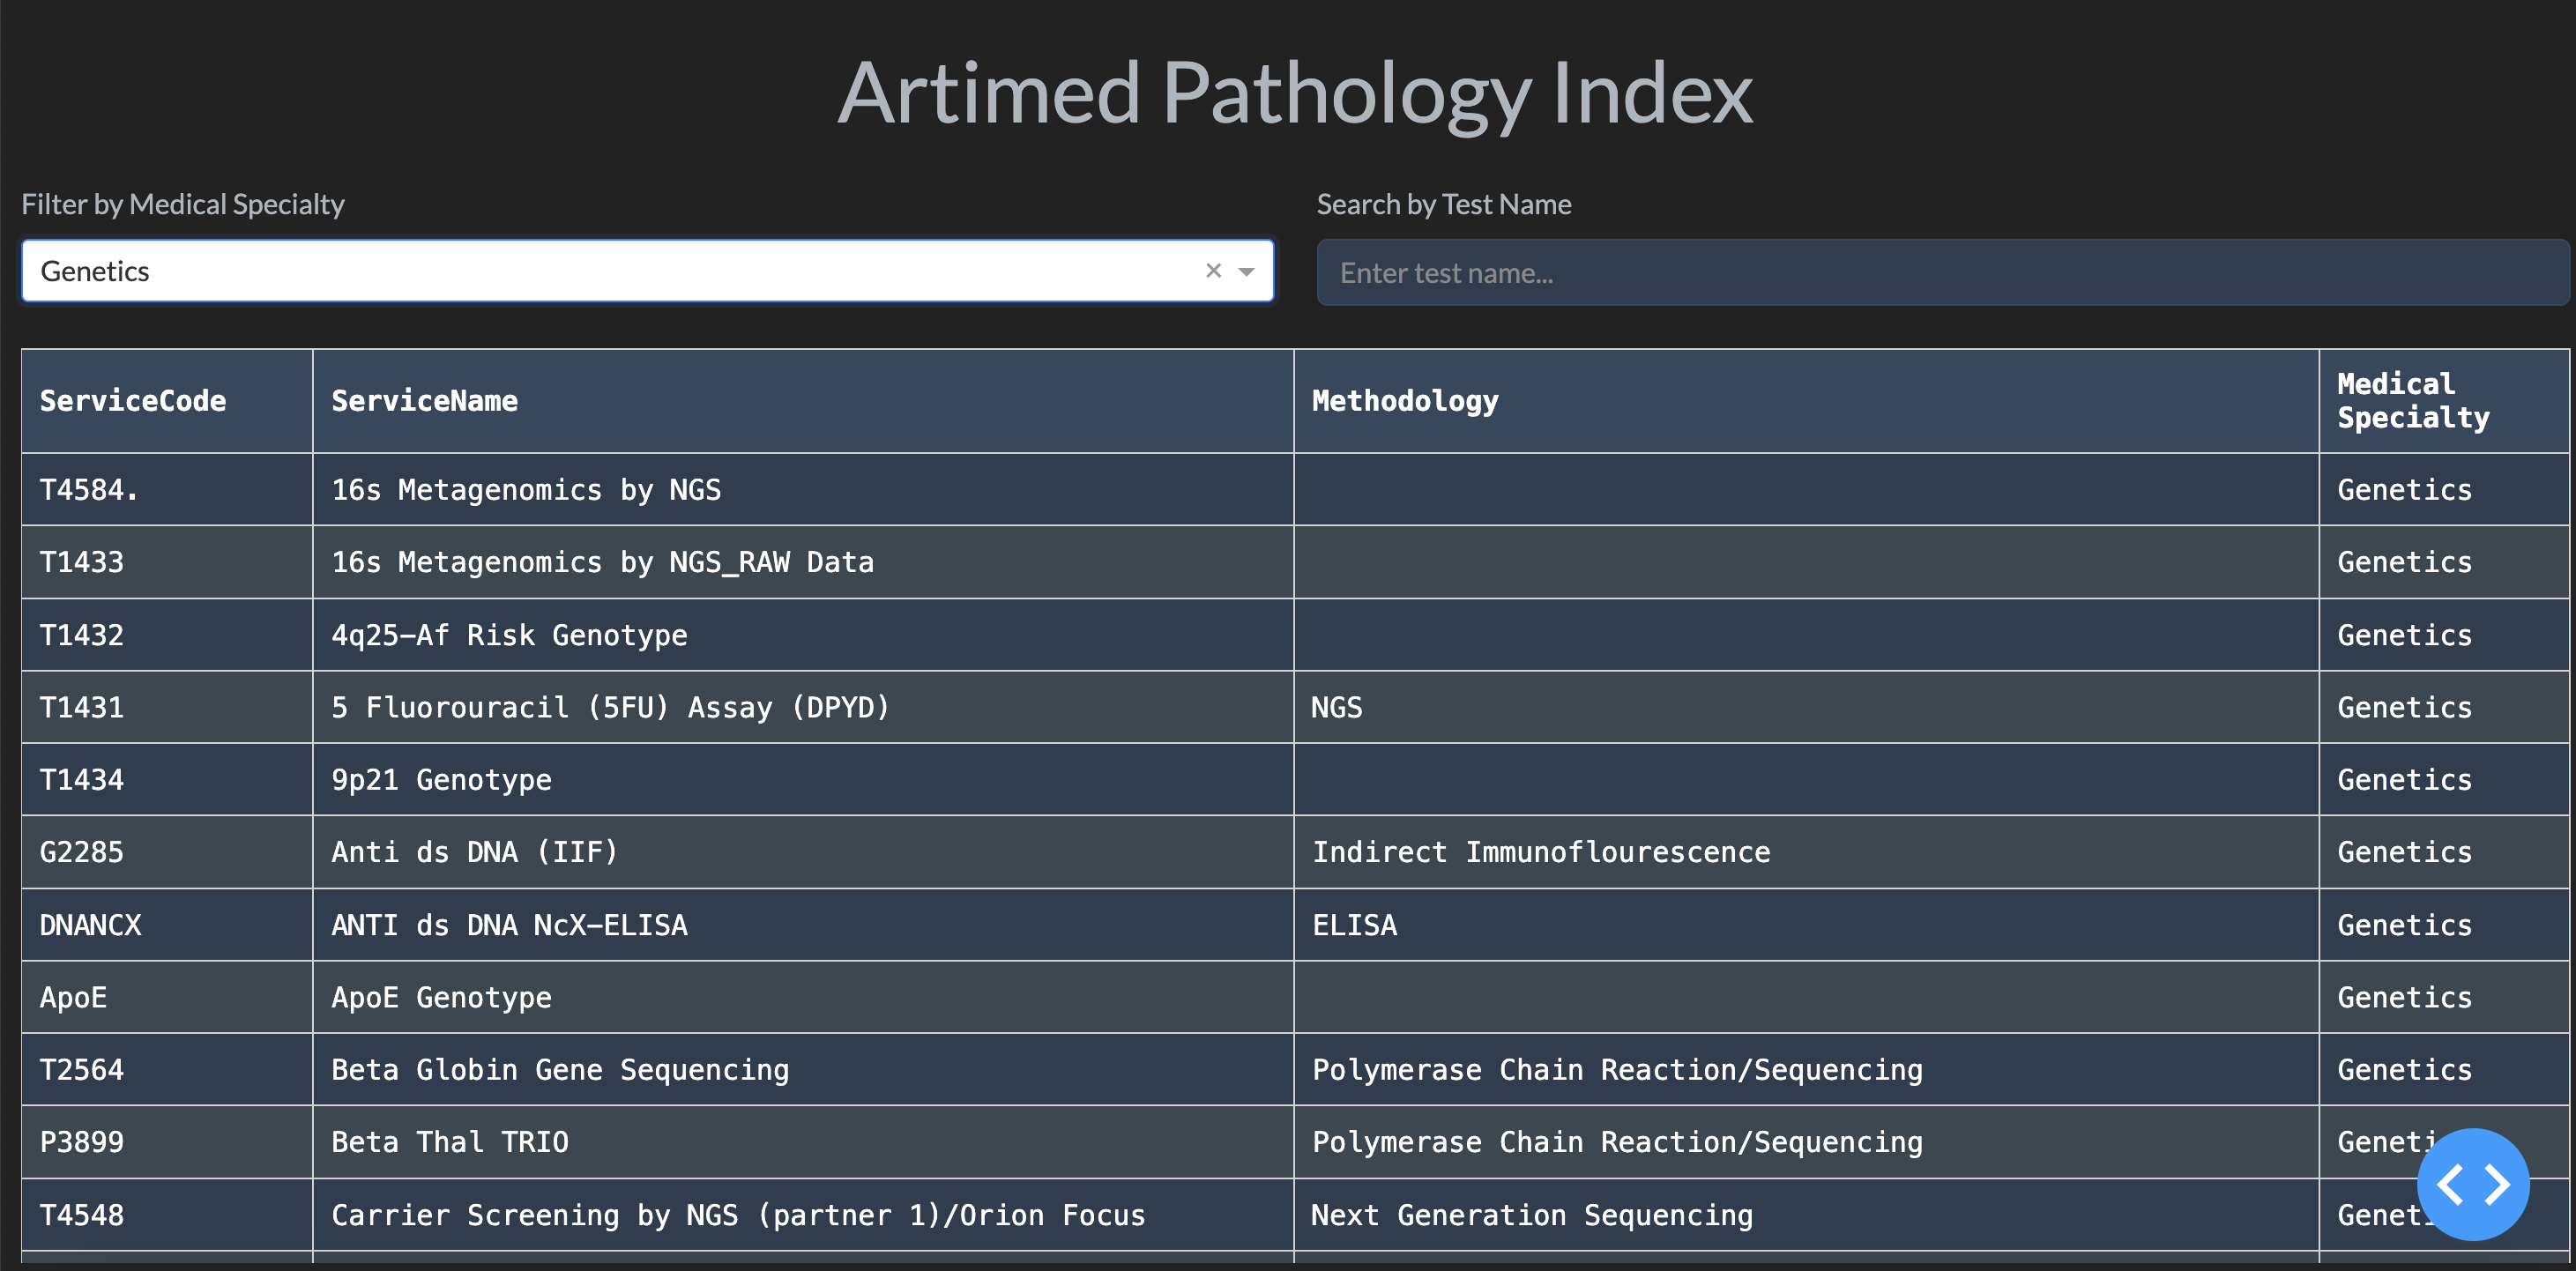Click the 4q25-Af Risk Genotype row
The image size is (2576, 1271).
pos(509,635)
